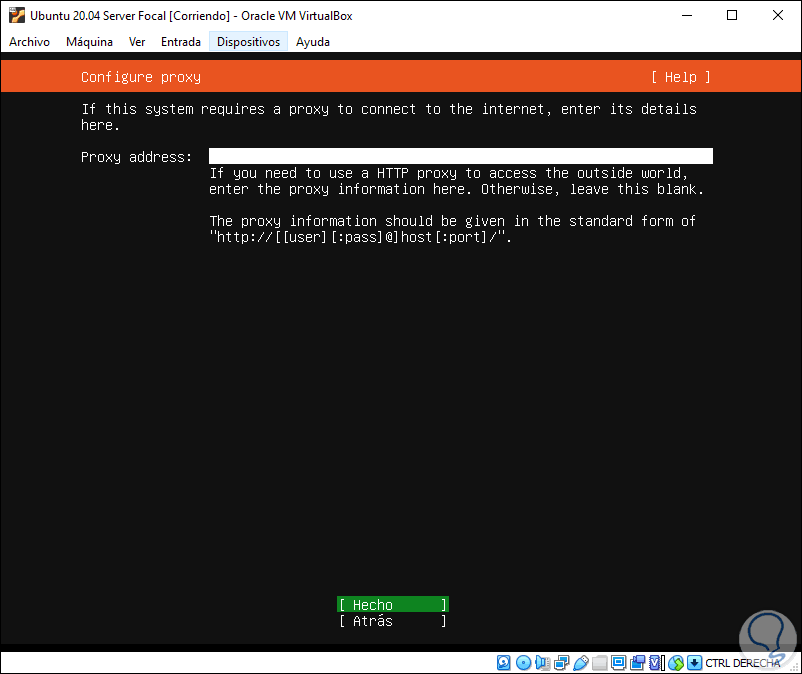Click the keyboard capture arrow icon
The height and width of the screenshot is (674, 802).
pos(694,663)
